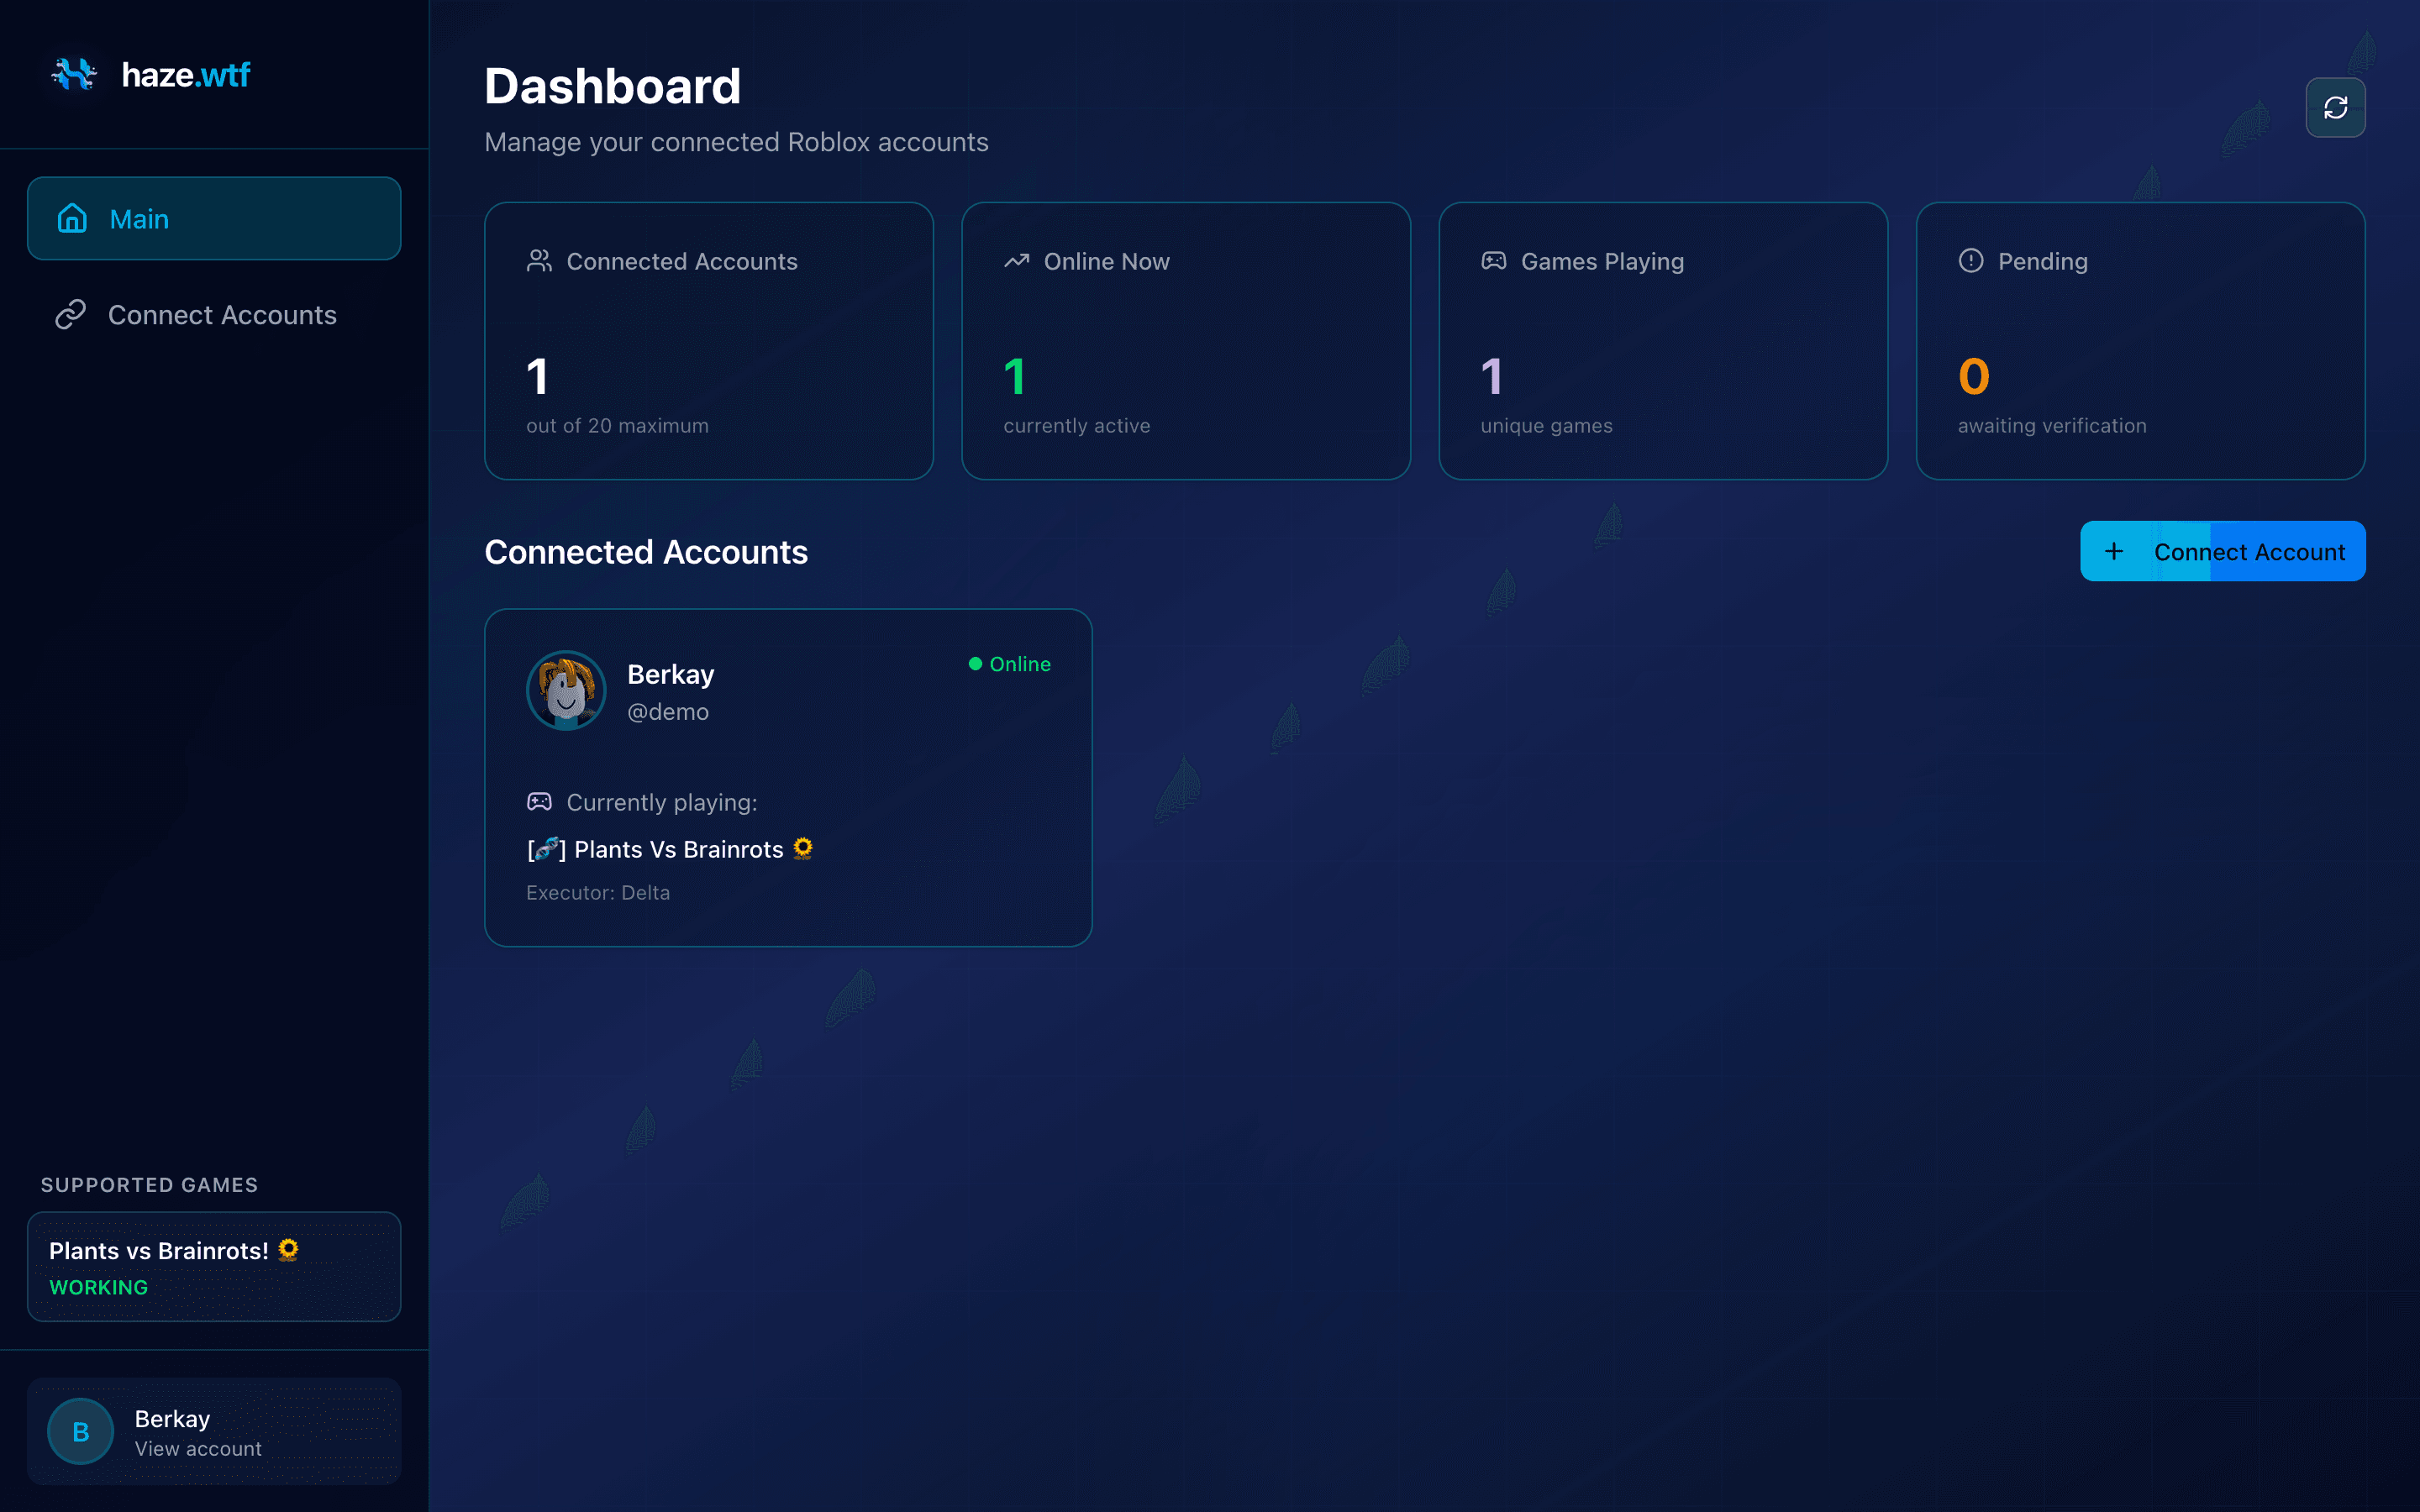This screenshot has width=2420, height=1512.
Task: Open Connect Accounts from the sidebar
Action: pos(222,314)
